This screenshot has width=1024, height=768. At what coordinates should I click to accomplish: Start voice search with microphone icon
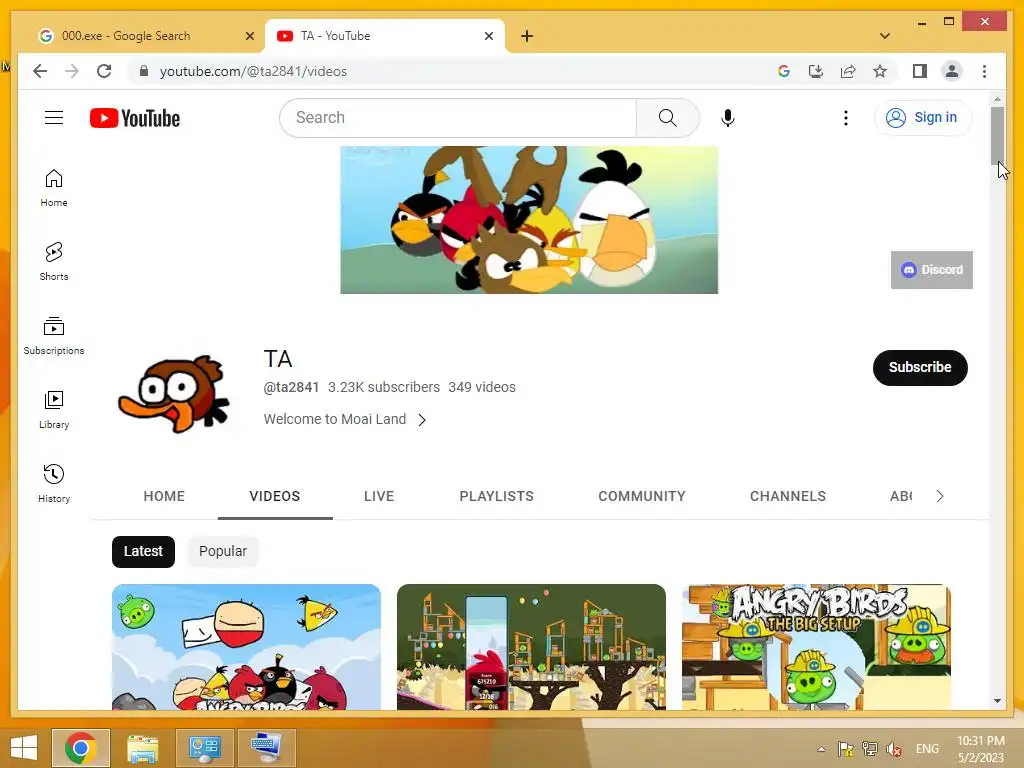coord(728,118)
